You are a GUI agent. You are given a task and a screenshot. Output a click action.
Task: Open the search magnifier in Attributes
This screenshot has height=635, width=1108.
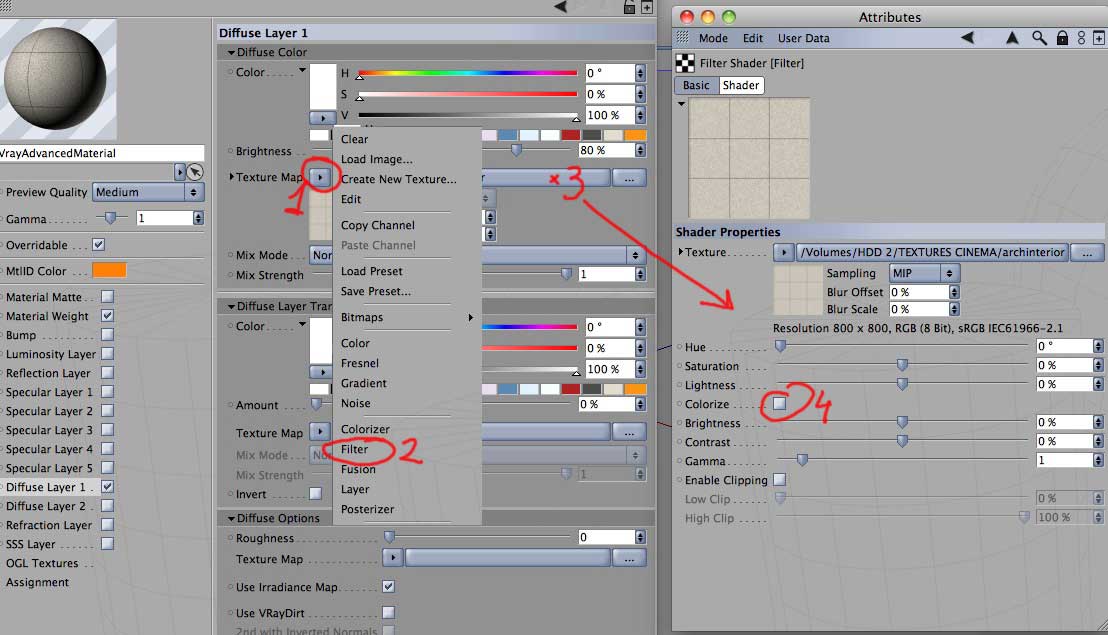click(1039, 37)
